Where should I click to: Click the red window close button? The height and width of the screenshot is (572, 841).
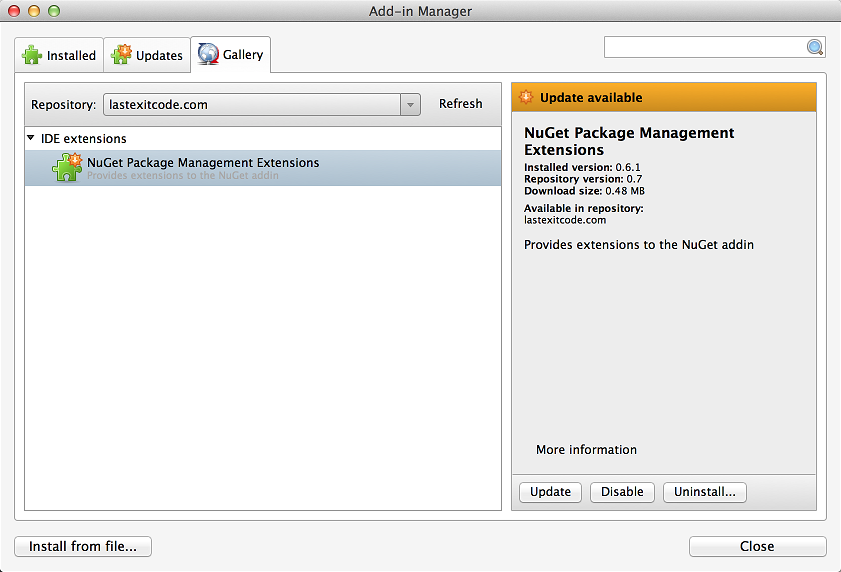(x=14, y=11)
